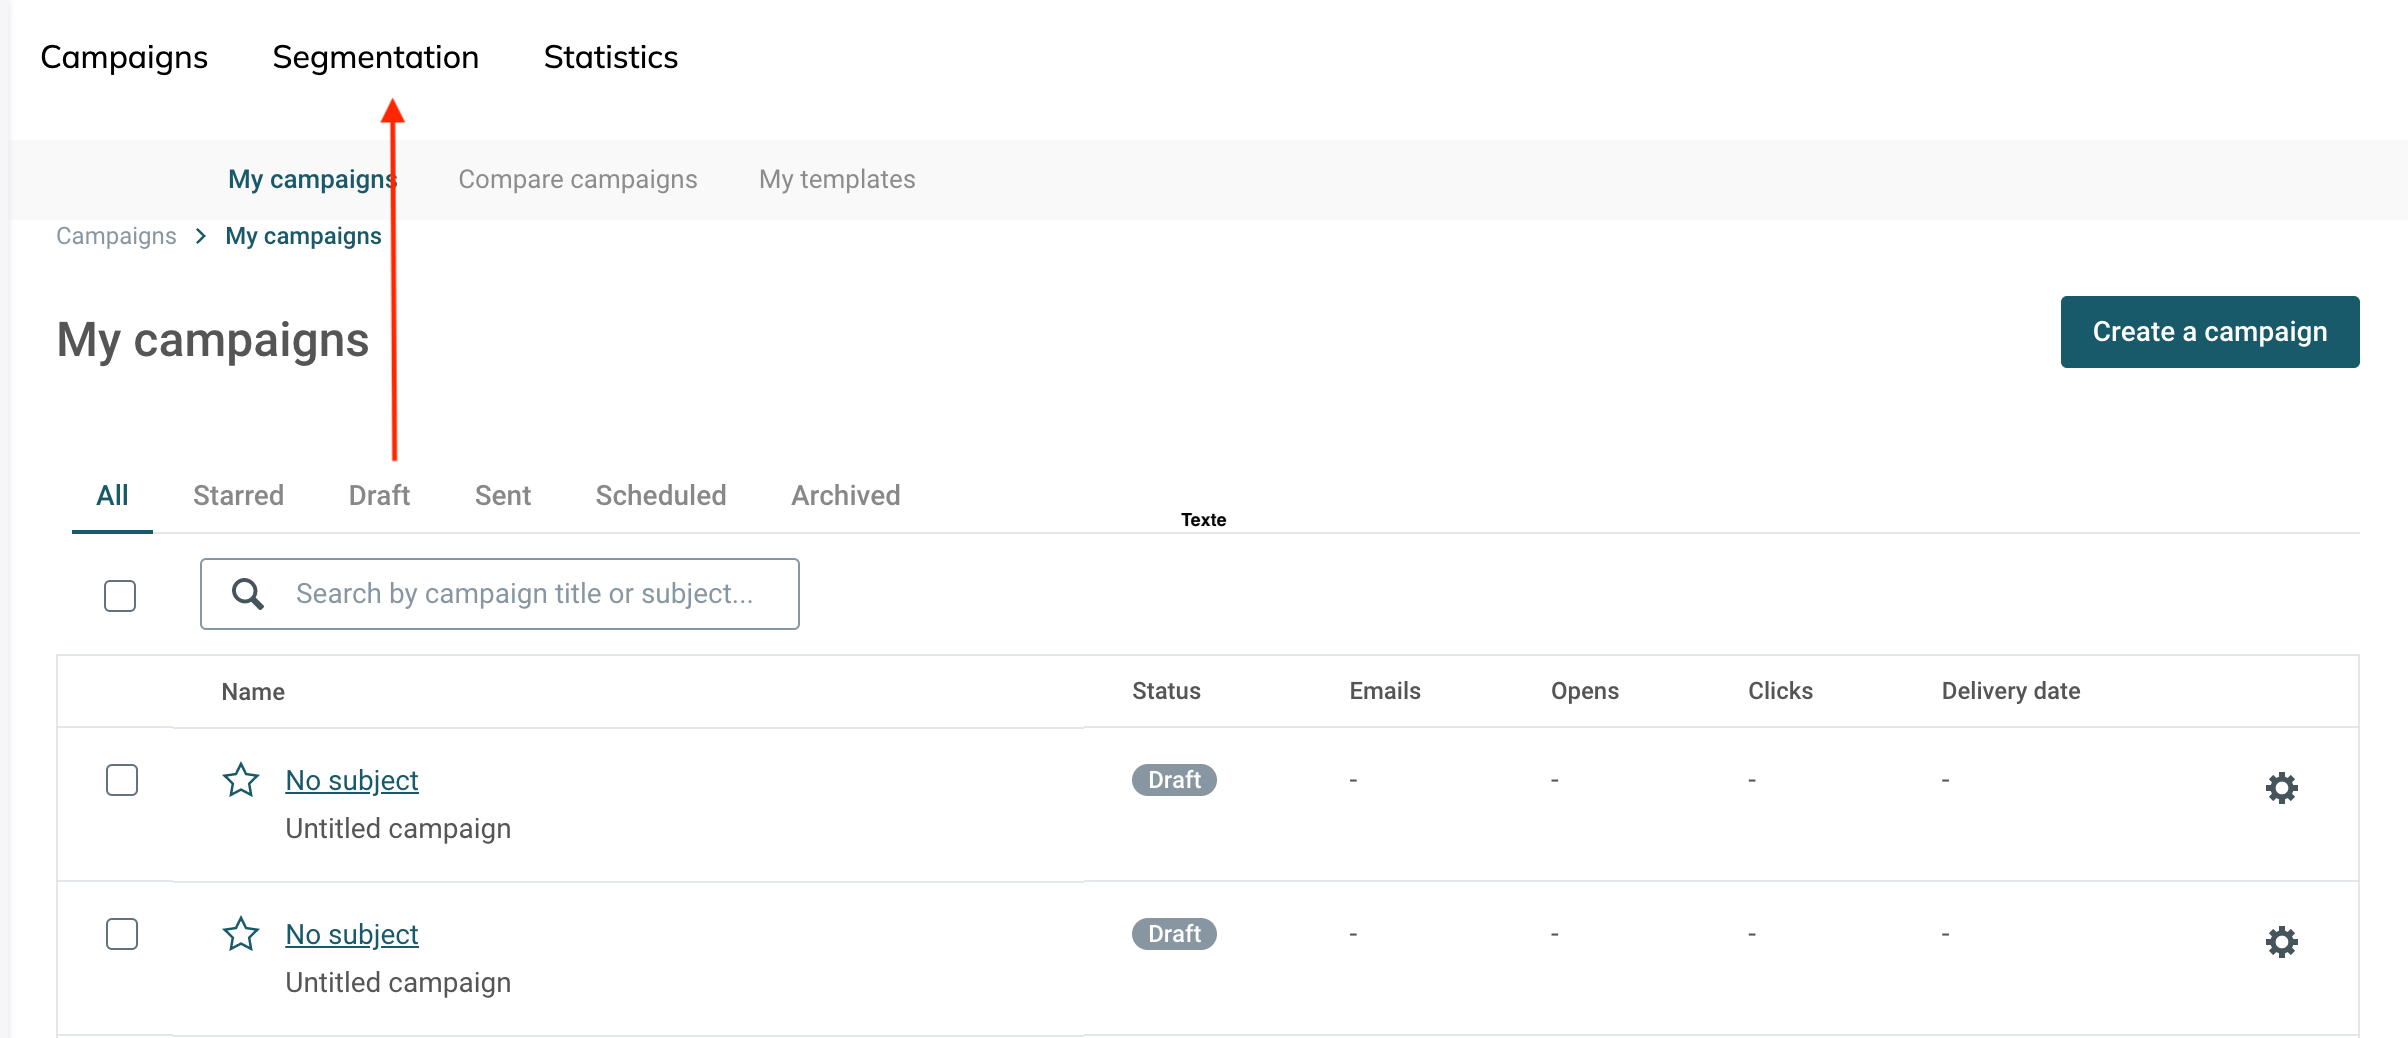
Task: Open settings gear for second campaign row
Action: coord(2281,942)
